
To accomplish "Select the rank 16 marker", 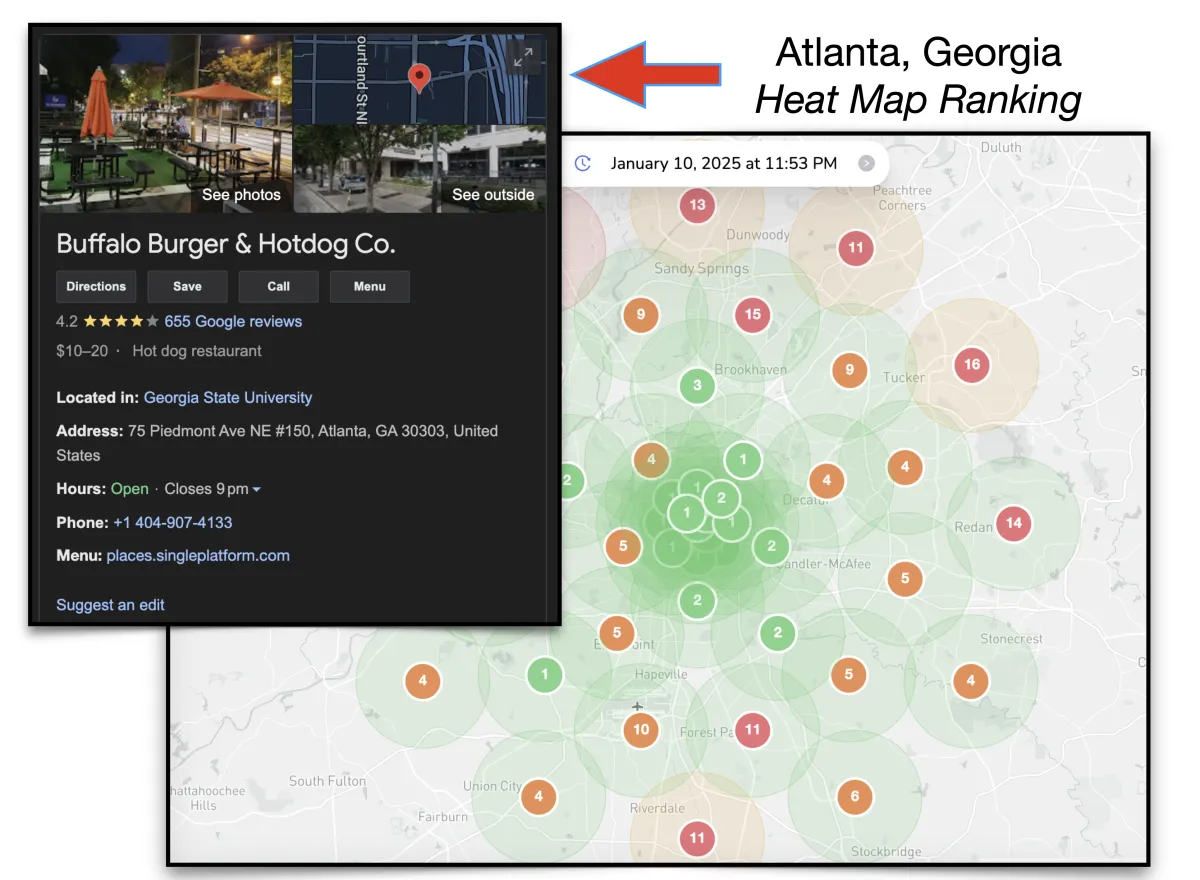I will click(x=972, y=364).
